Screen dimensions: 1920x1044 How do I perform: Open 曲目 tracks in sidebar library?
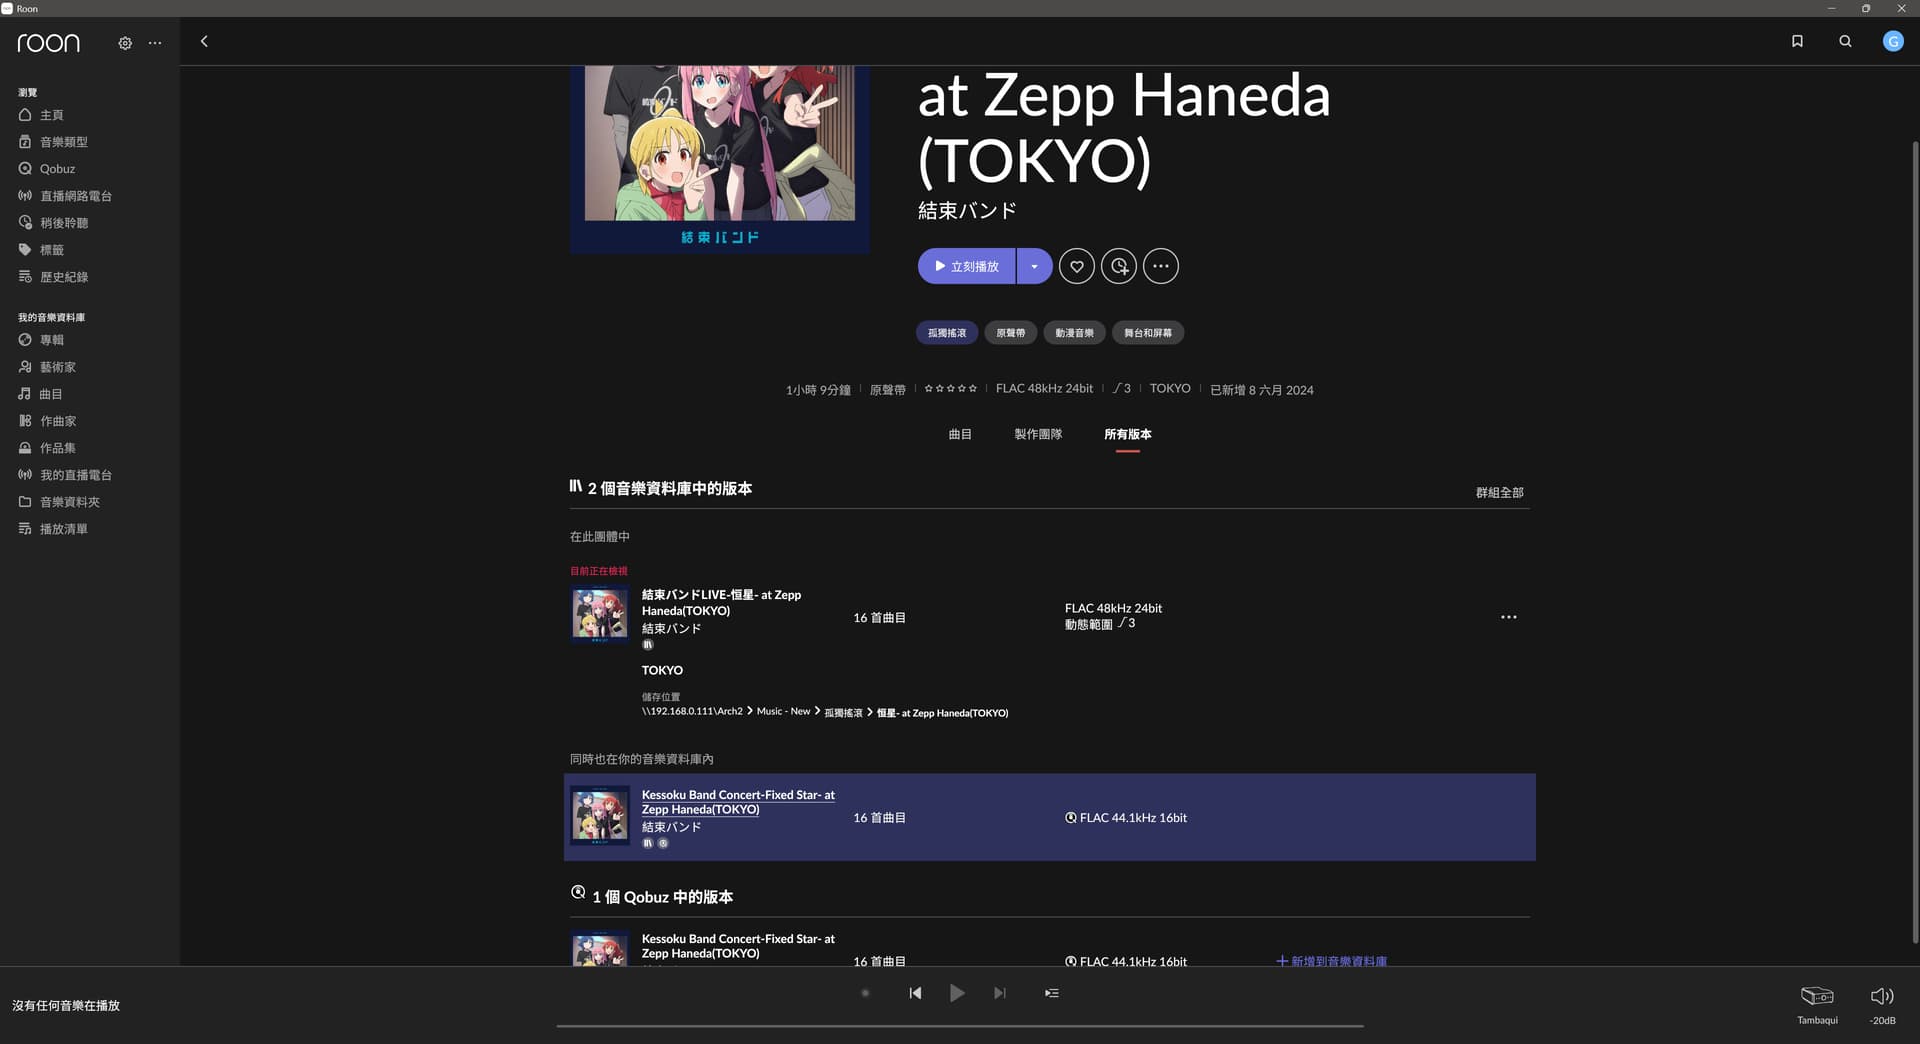[x=42, y=394]
